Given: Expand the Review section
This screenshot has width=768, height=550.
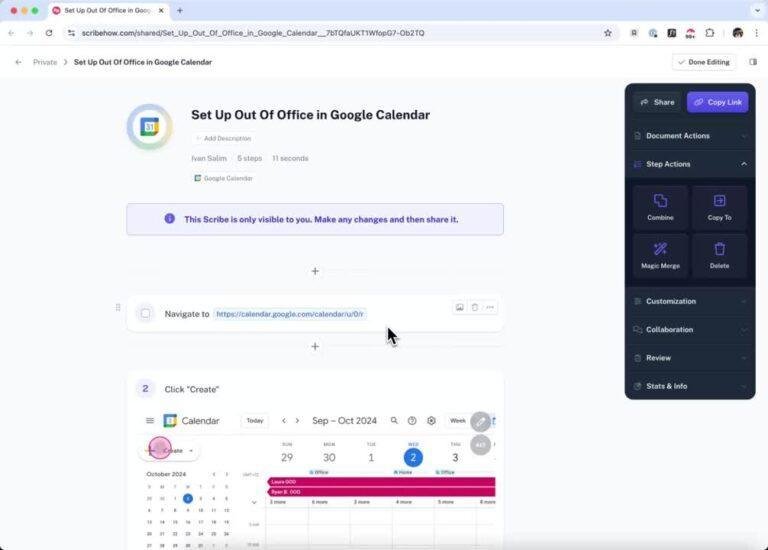Looking at the screenshot, I should [x=690, y=358].
